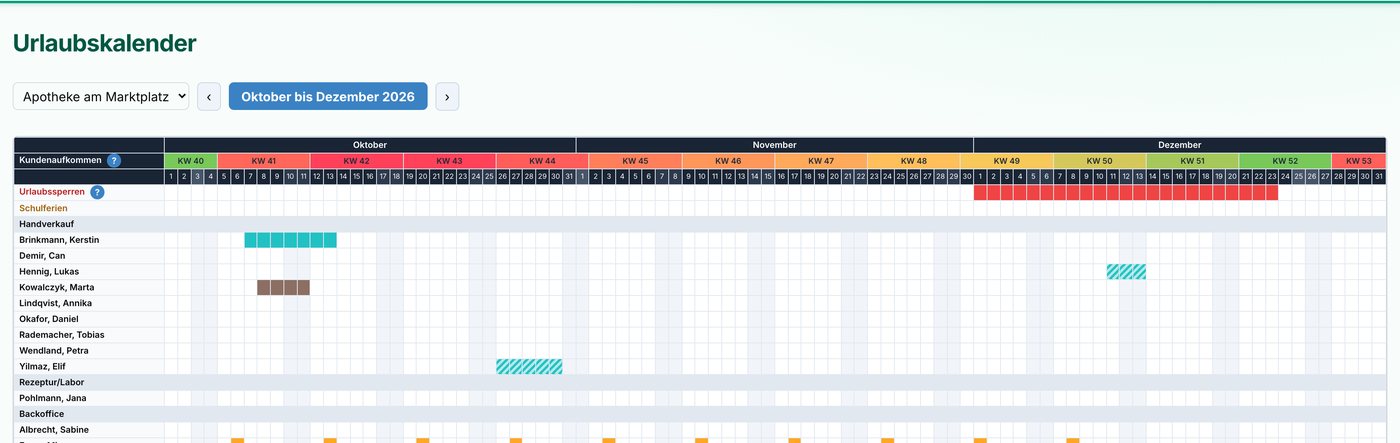Viewport: 1400px width, 443px height.
Task: Select the KW 53 week header
Action: click(x=1359, y=161)
